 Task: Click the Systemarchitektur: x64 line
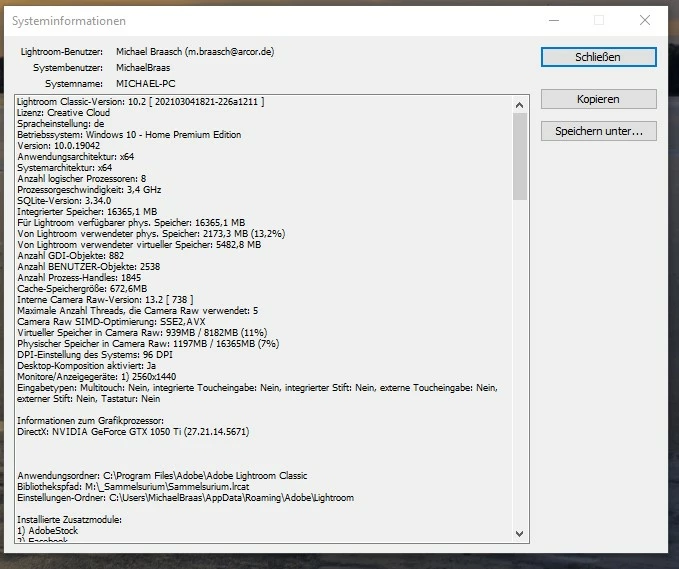65,168
